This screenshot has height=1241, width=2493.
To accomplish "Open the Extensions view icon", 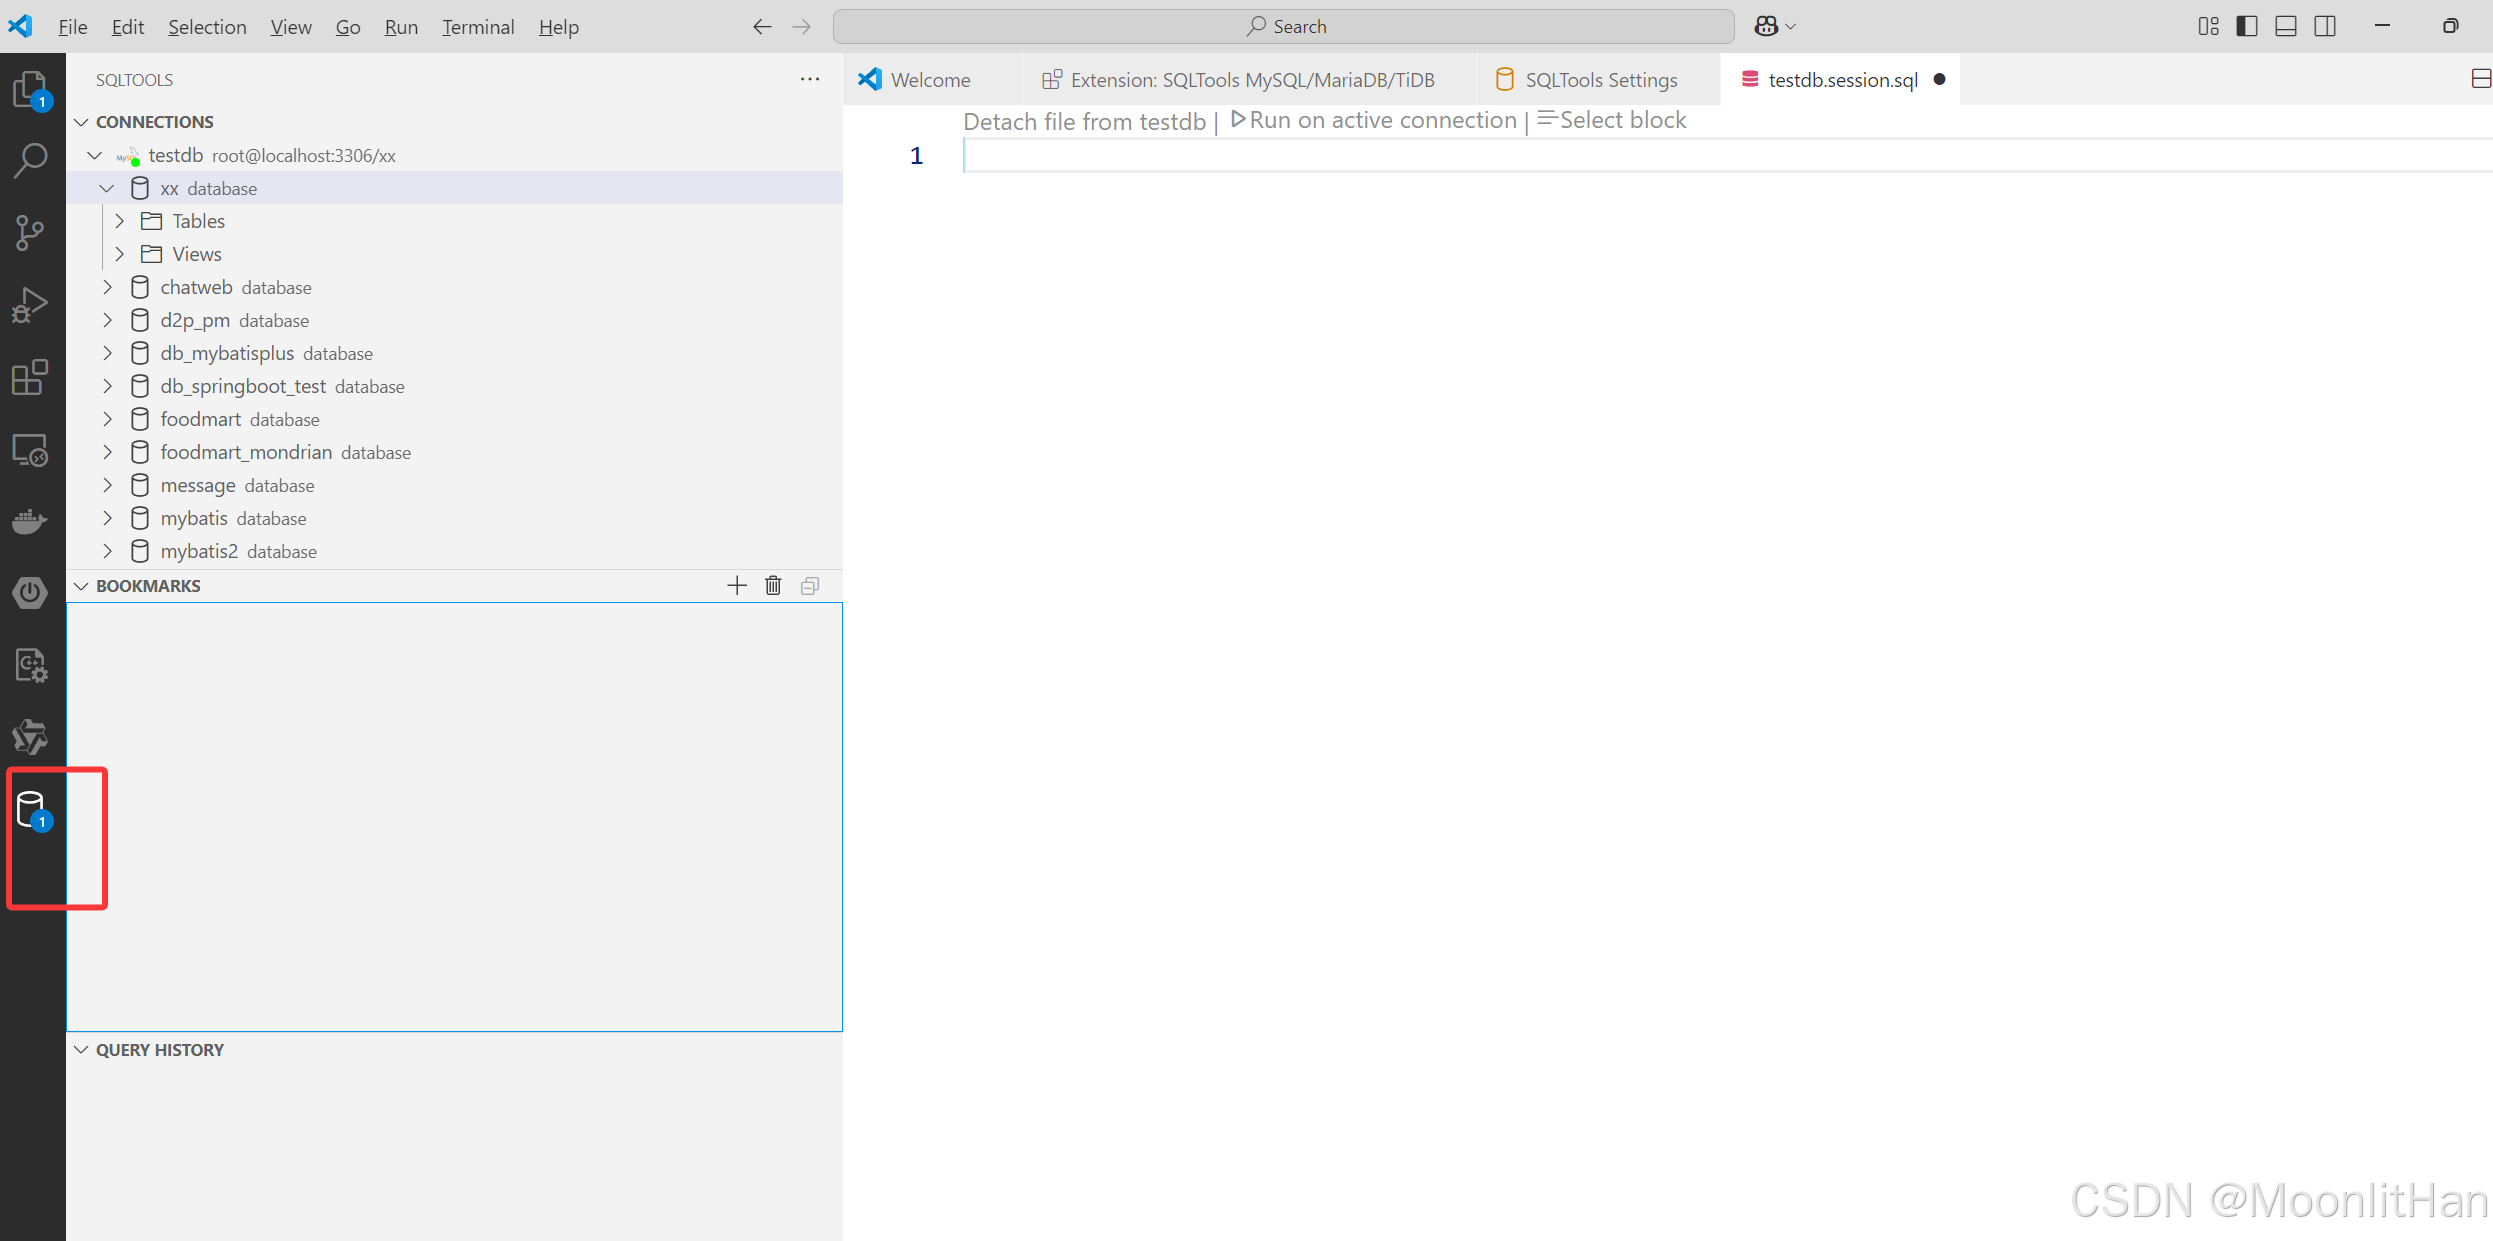I will [x=30, y=377].
